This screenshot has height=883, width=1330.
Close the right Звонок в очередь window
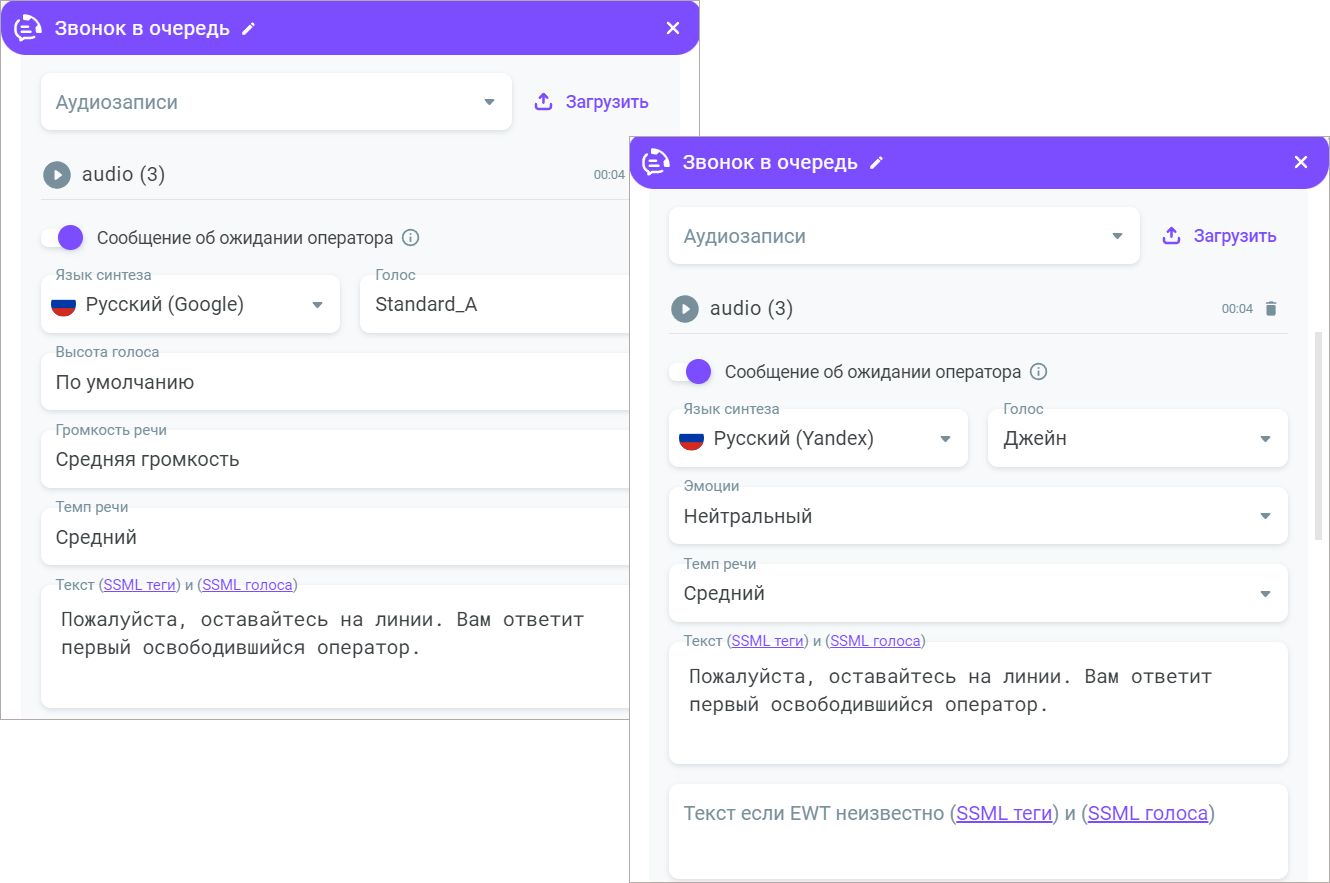point(1301,162)
